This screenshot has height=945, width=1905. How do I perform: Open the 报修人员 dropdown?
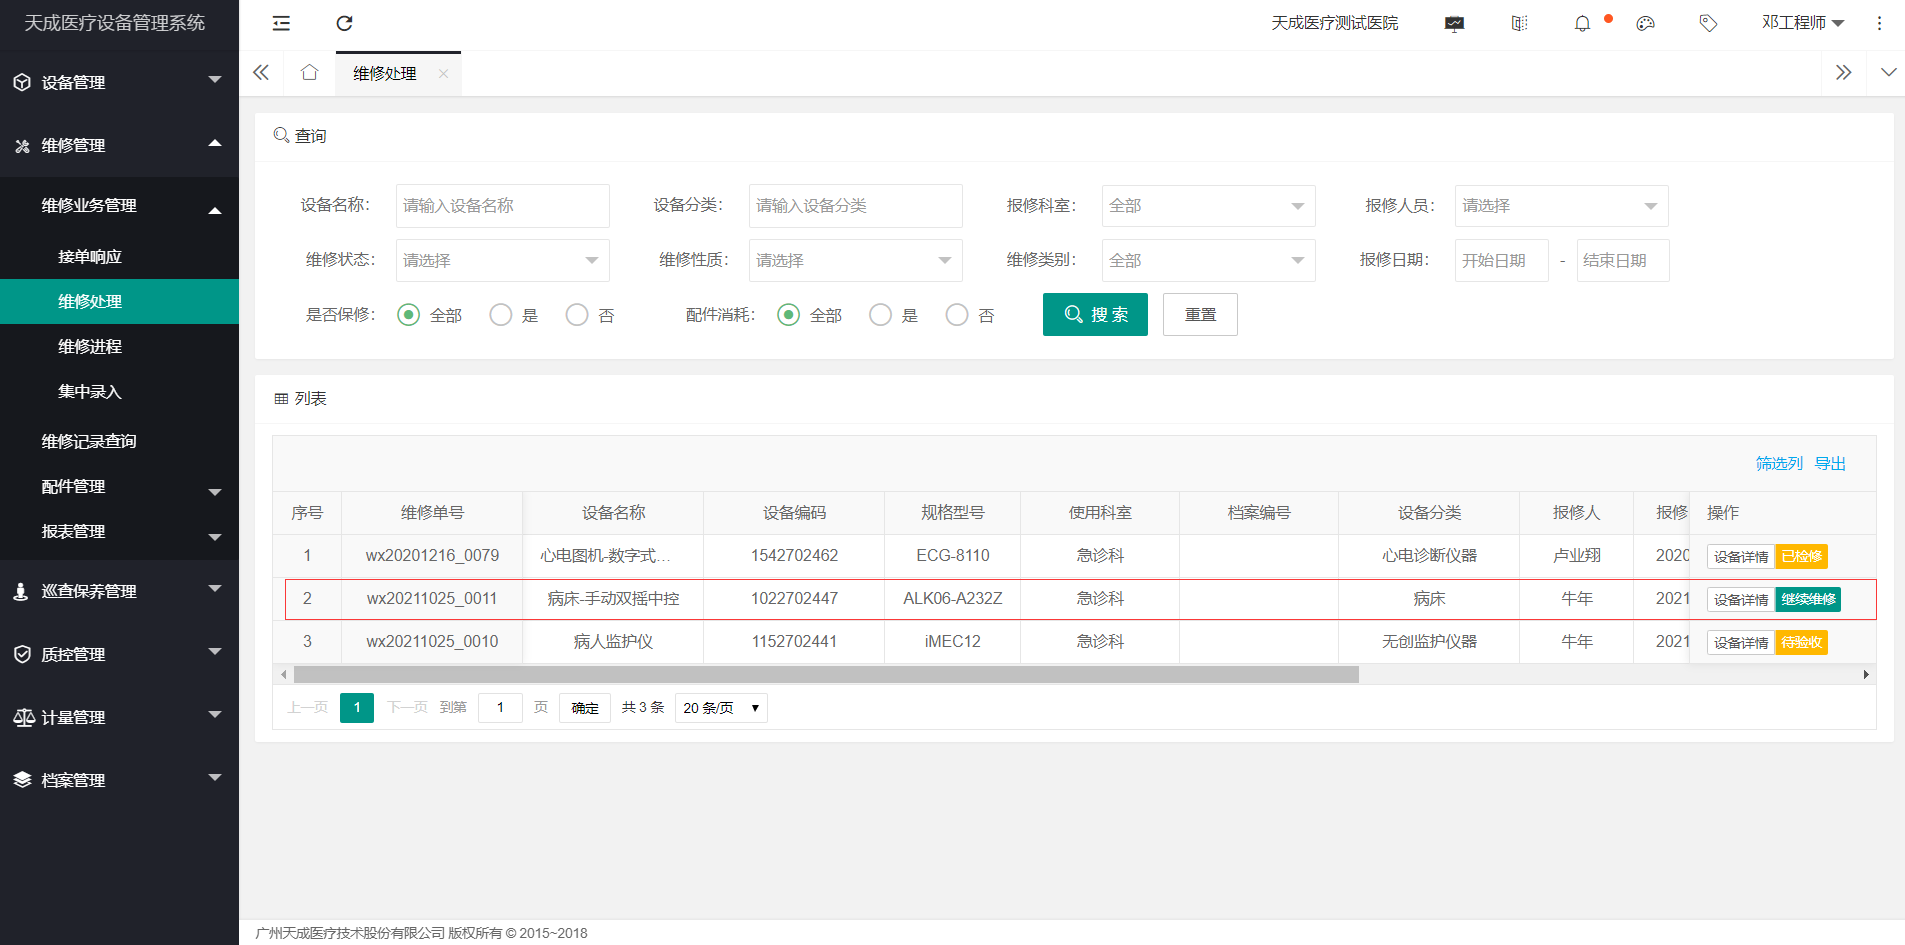tap(1561, 206)
